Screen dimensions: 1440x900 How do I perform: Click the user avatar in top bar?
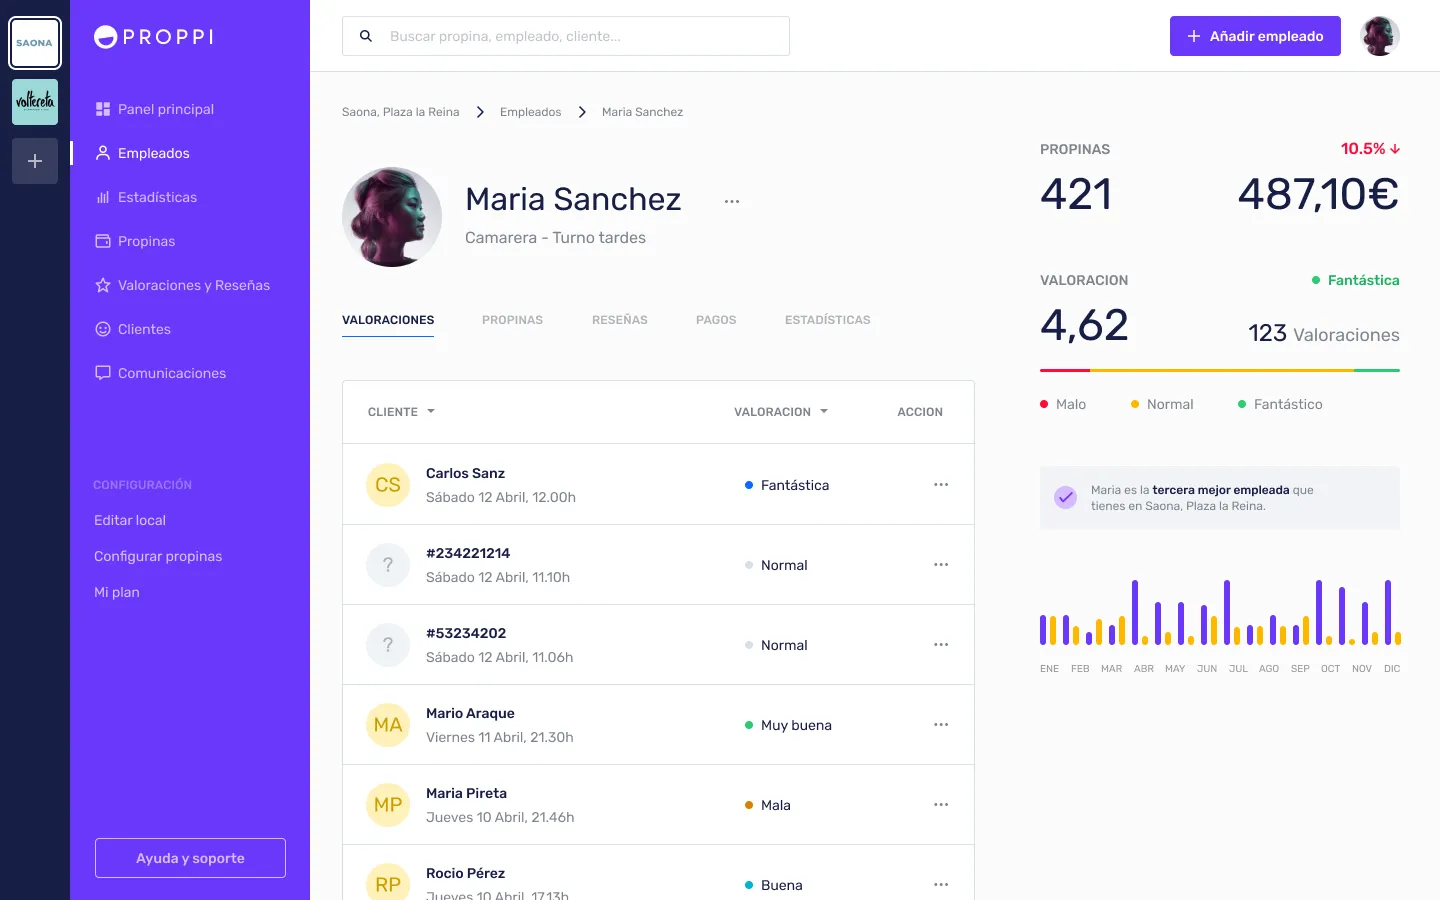click(x=1379, y=36)
